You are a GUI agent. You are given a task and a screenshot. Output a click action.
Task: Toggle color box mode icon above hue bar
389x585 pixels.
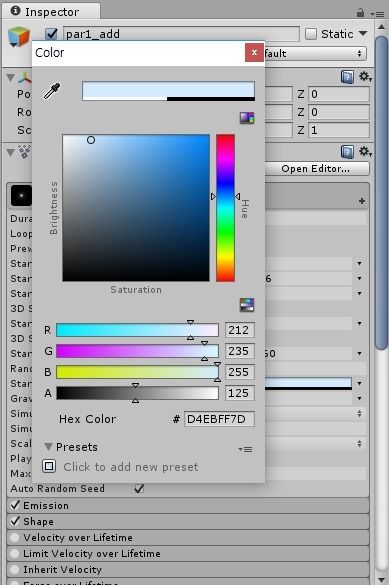(247, 118)
